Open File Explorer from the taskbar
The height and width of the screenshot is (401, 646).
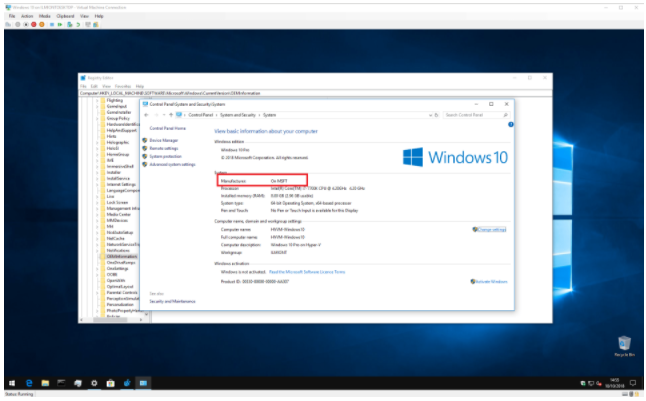[x=45, y=383]
